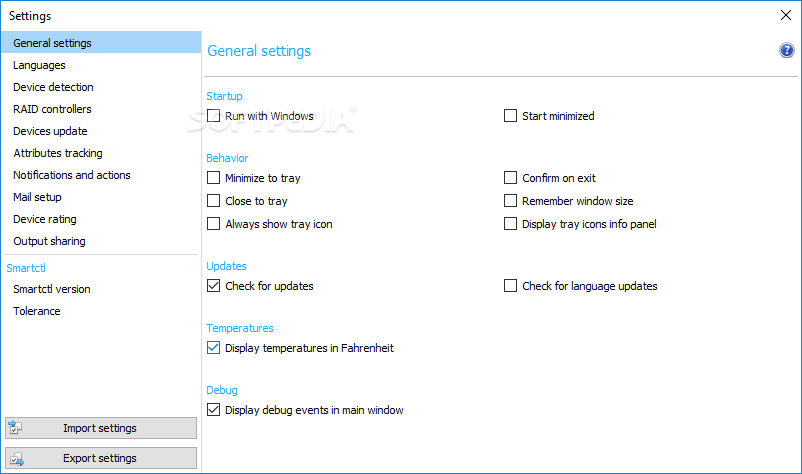This screenshot has width=802, height=474.
Task: Enable Remember window size
Action: [x=511, y=201]
